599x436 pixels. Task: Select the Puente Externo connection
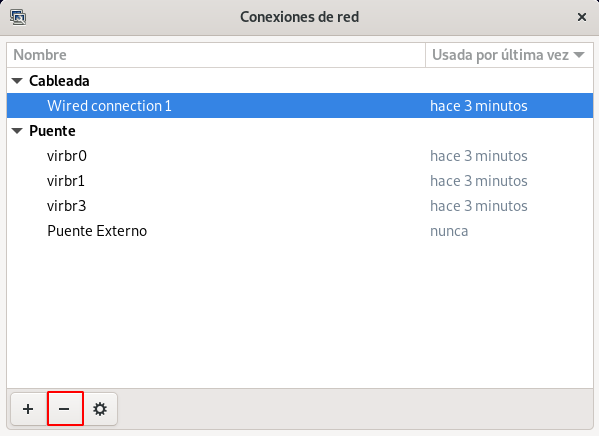300,231
